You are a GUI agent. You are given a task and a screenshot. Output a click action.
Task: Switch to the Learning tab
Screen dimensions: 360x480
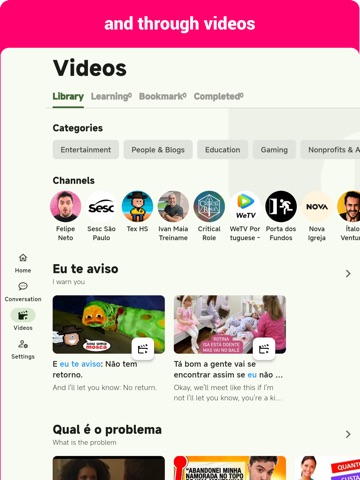tap(111, 96)
